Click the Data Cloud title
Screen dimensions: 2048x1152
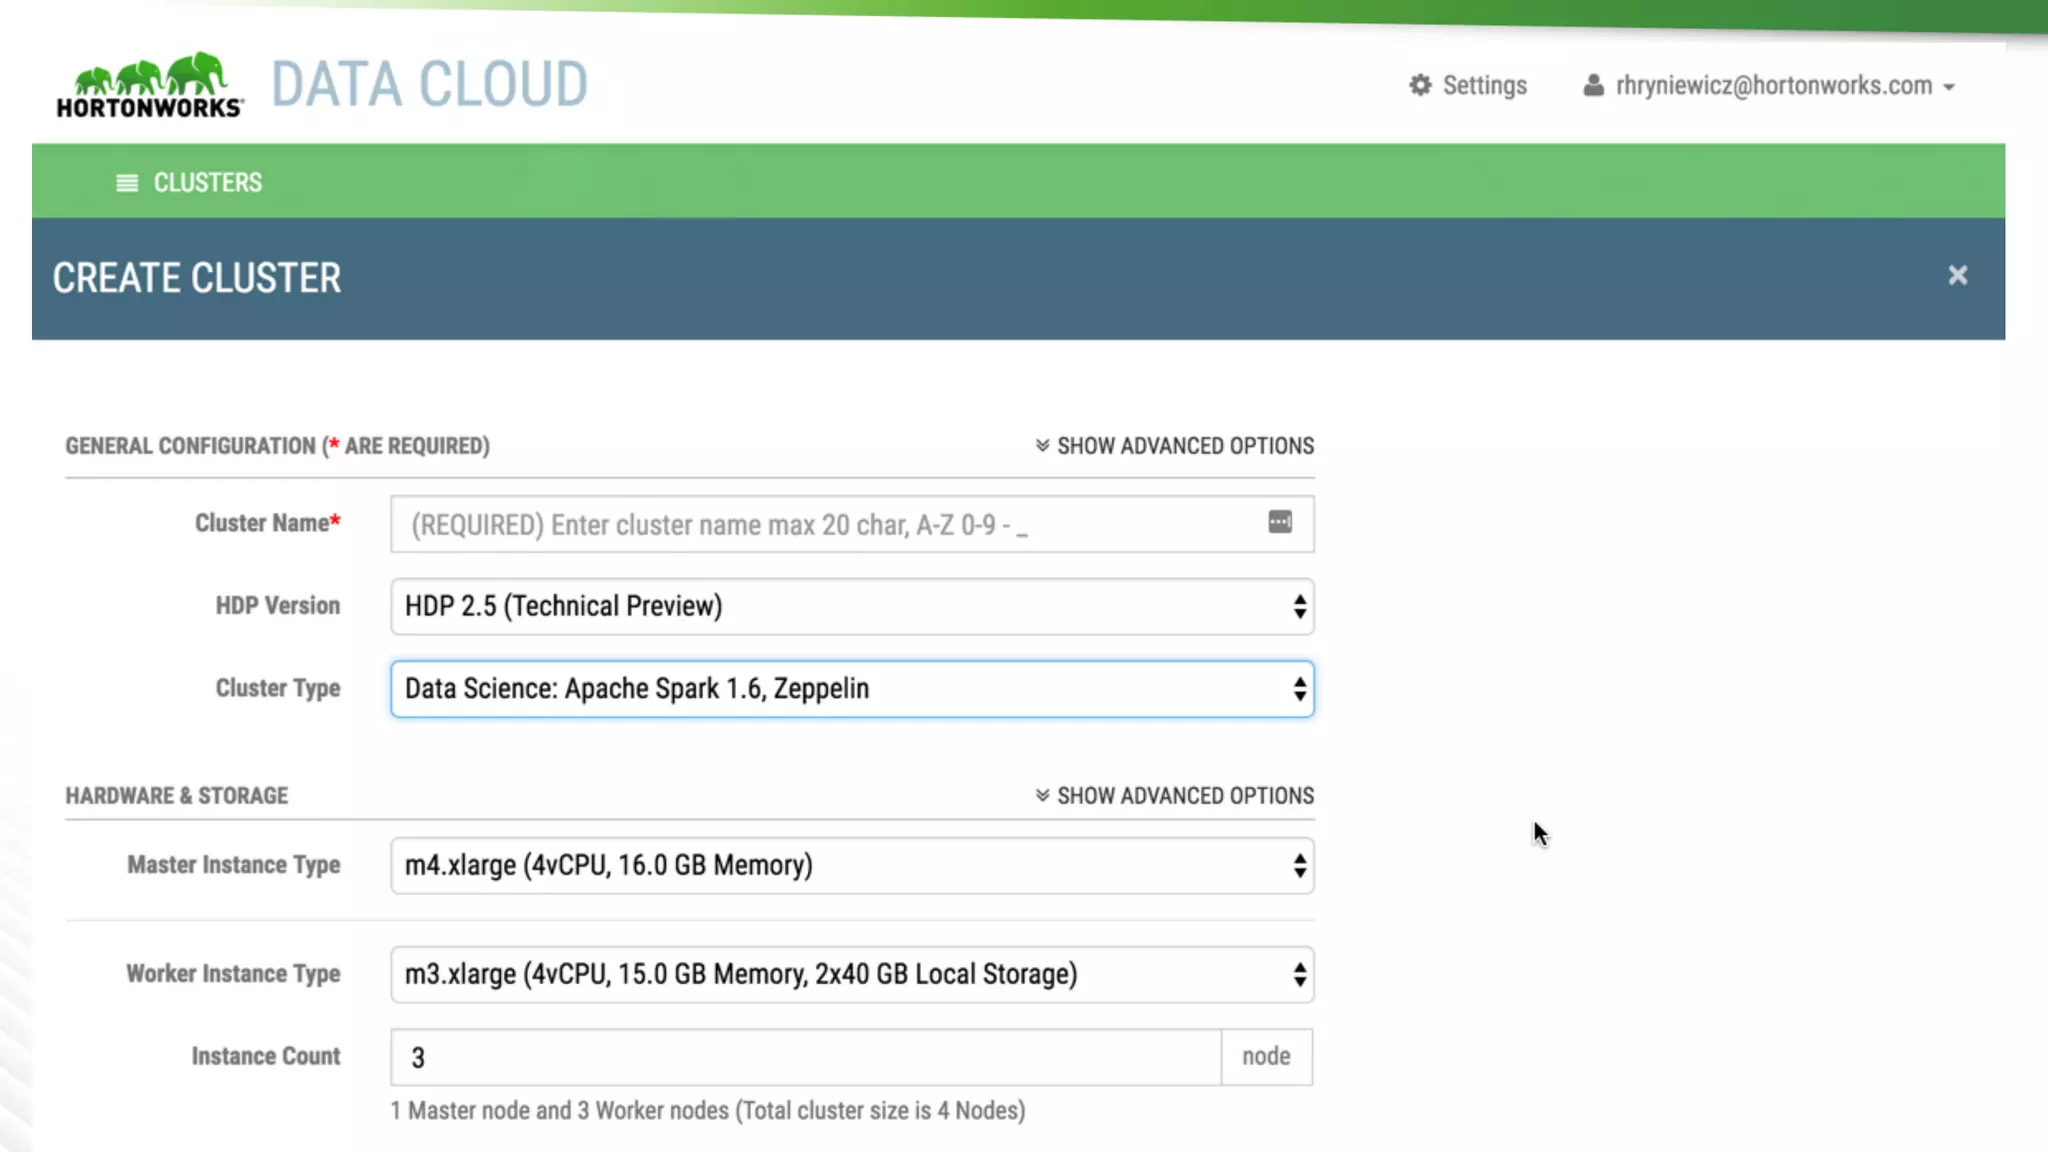[x=429, y=84]
